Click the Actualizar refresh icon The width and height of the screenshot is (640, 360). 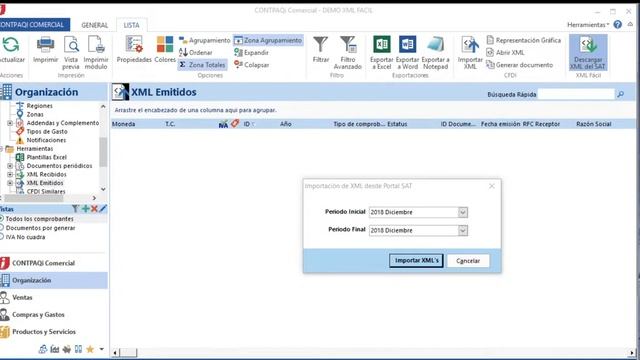tap(11, 45)
